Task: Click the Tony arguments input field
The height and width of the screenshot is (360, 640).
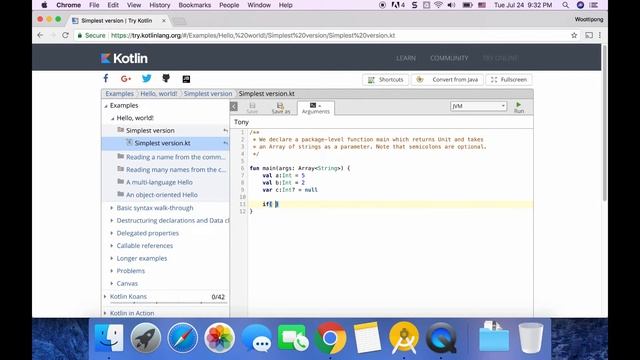Action: pos(381,122)
